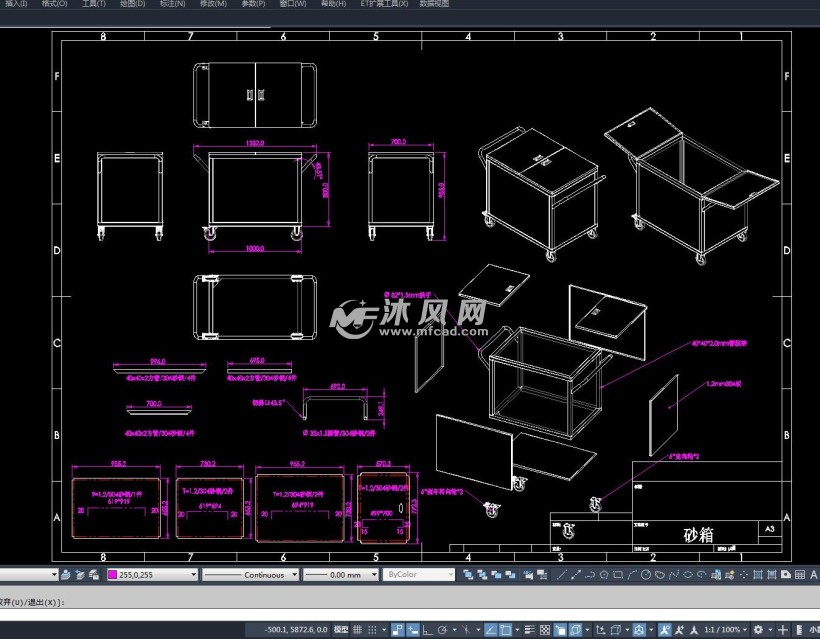Click the magenta color swatch
This screenshot has height=639, width=820.
[113, 575]
